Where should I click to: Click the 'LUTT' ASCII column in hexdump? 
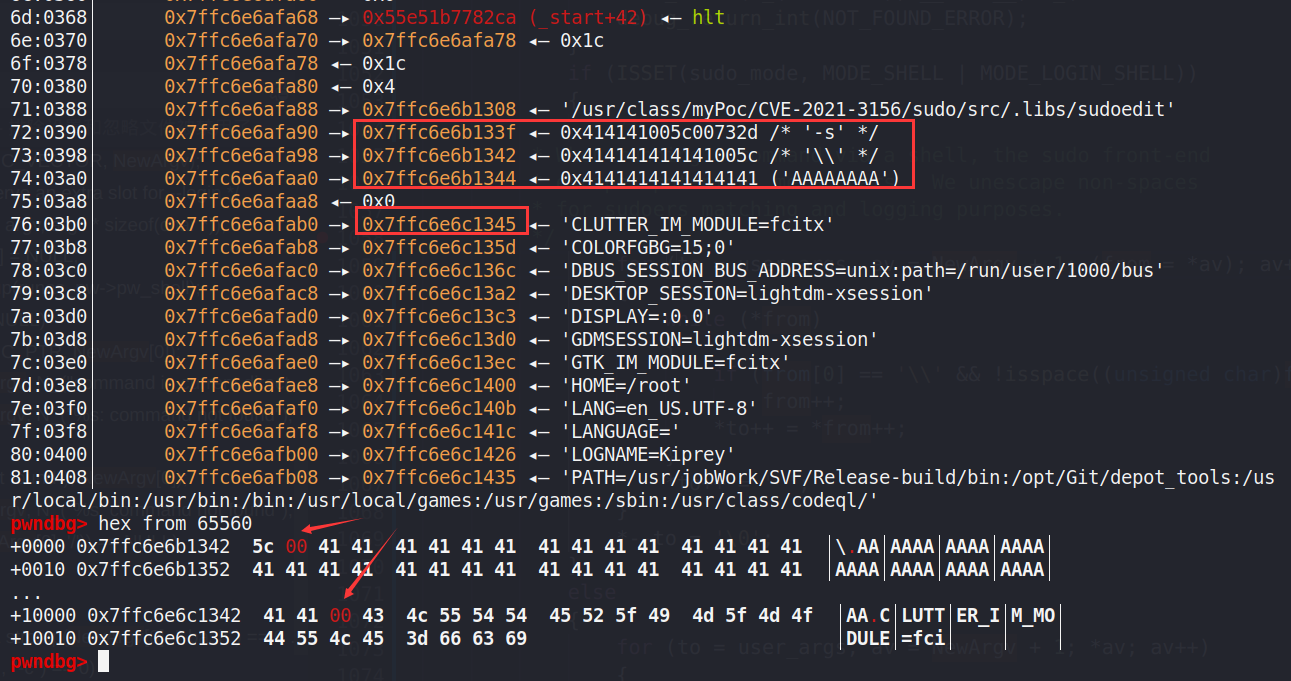pyautogui.click(x=921, y=615)
